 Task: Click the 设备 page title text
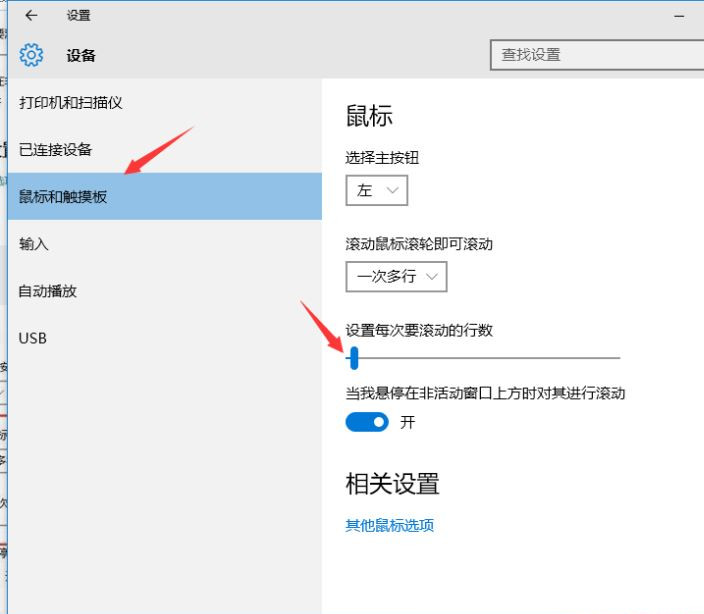(x=81, y=56)
